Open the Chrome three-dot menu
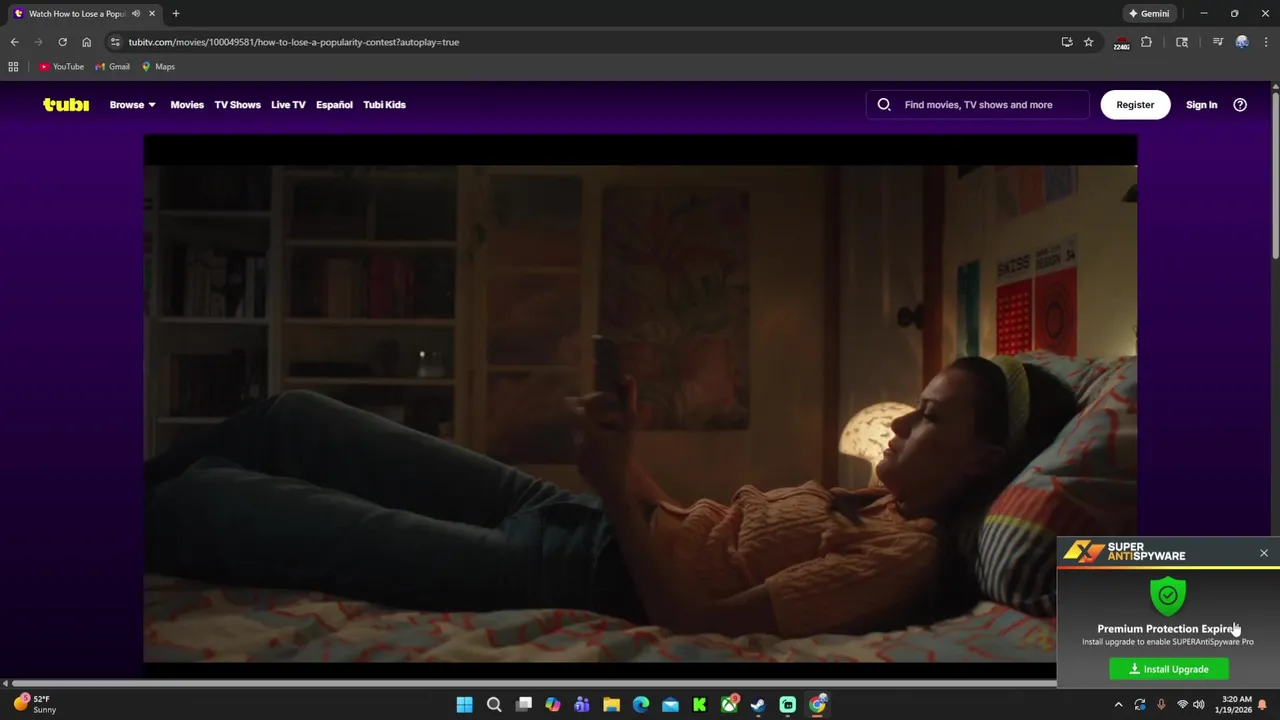1280x720 pixels. (x=1266, y=42)
